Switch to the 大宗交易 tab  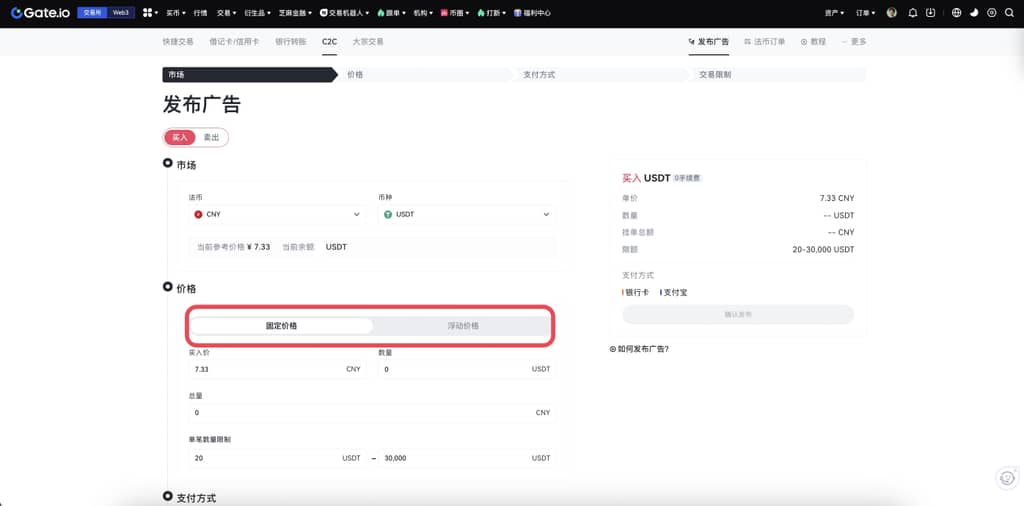[x=368, y=42]
